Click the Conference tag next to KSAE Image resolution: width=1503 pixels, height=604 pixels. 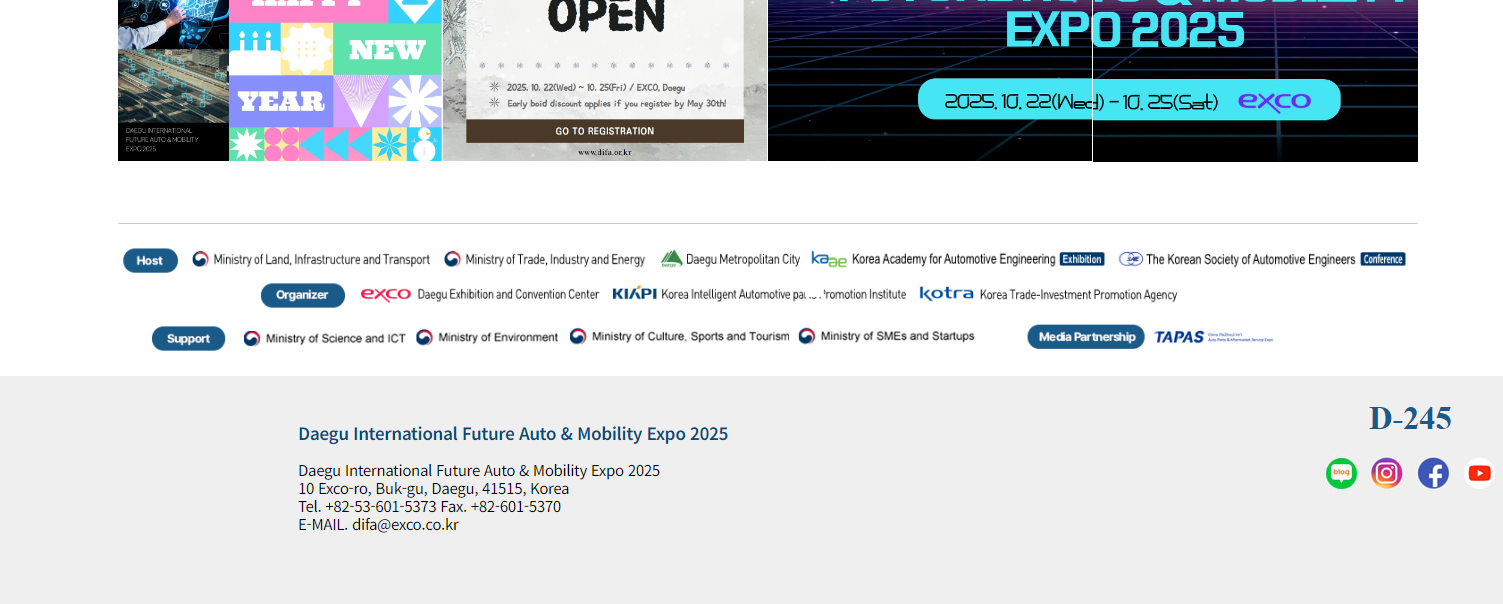tap(1383, 259)
